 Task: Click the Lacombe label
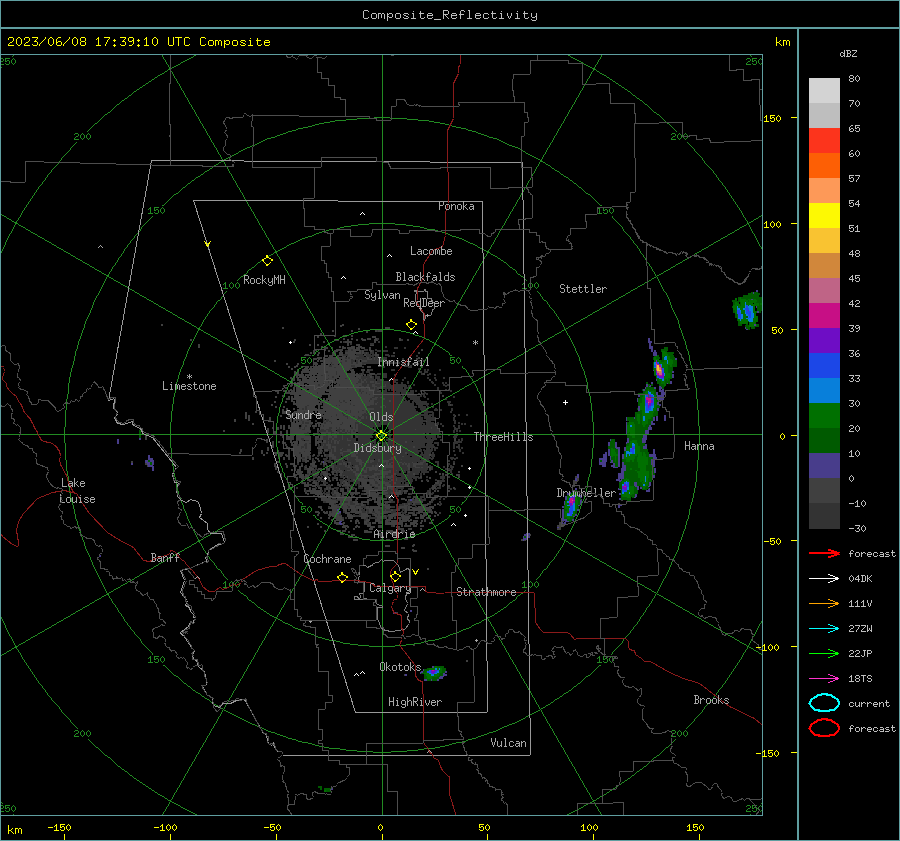431,251
